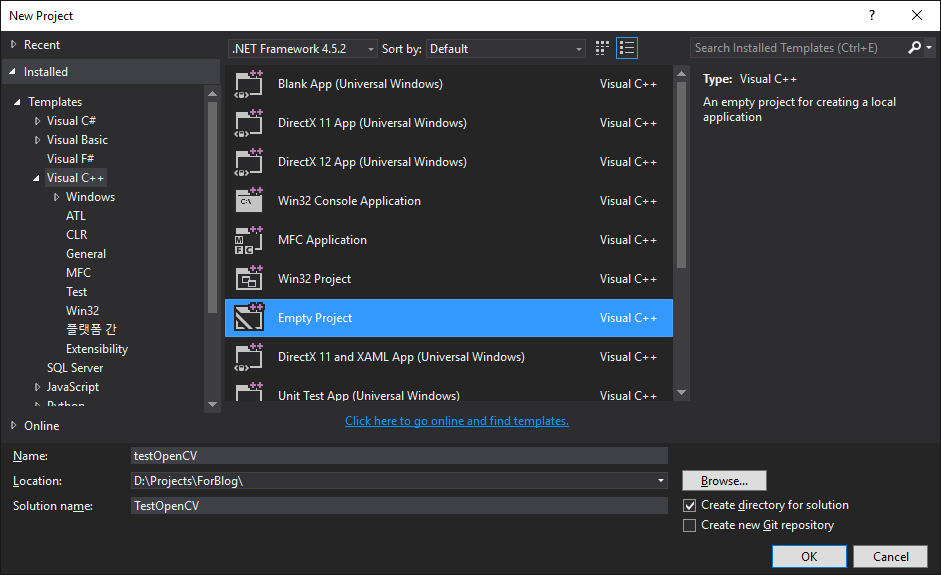Switch to small icons view
This screenshot has height=575, width=941.
tap(602, 48)
